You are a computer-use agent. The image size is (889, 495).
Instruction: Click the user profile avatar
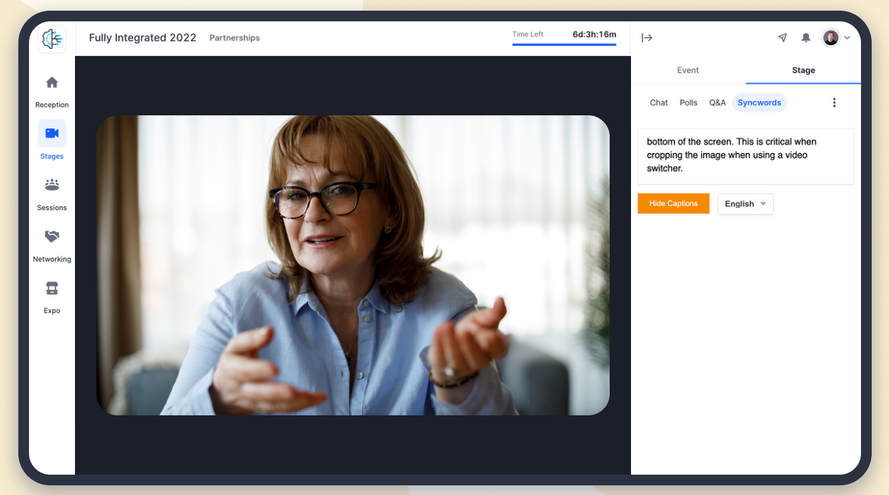coord(831,37)
